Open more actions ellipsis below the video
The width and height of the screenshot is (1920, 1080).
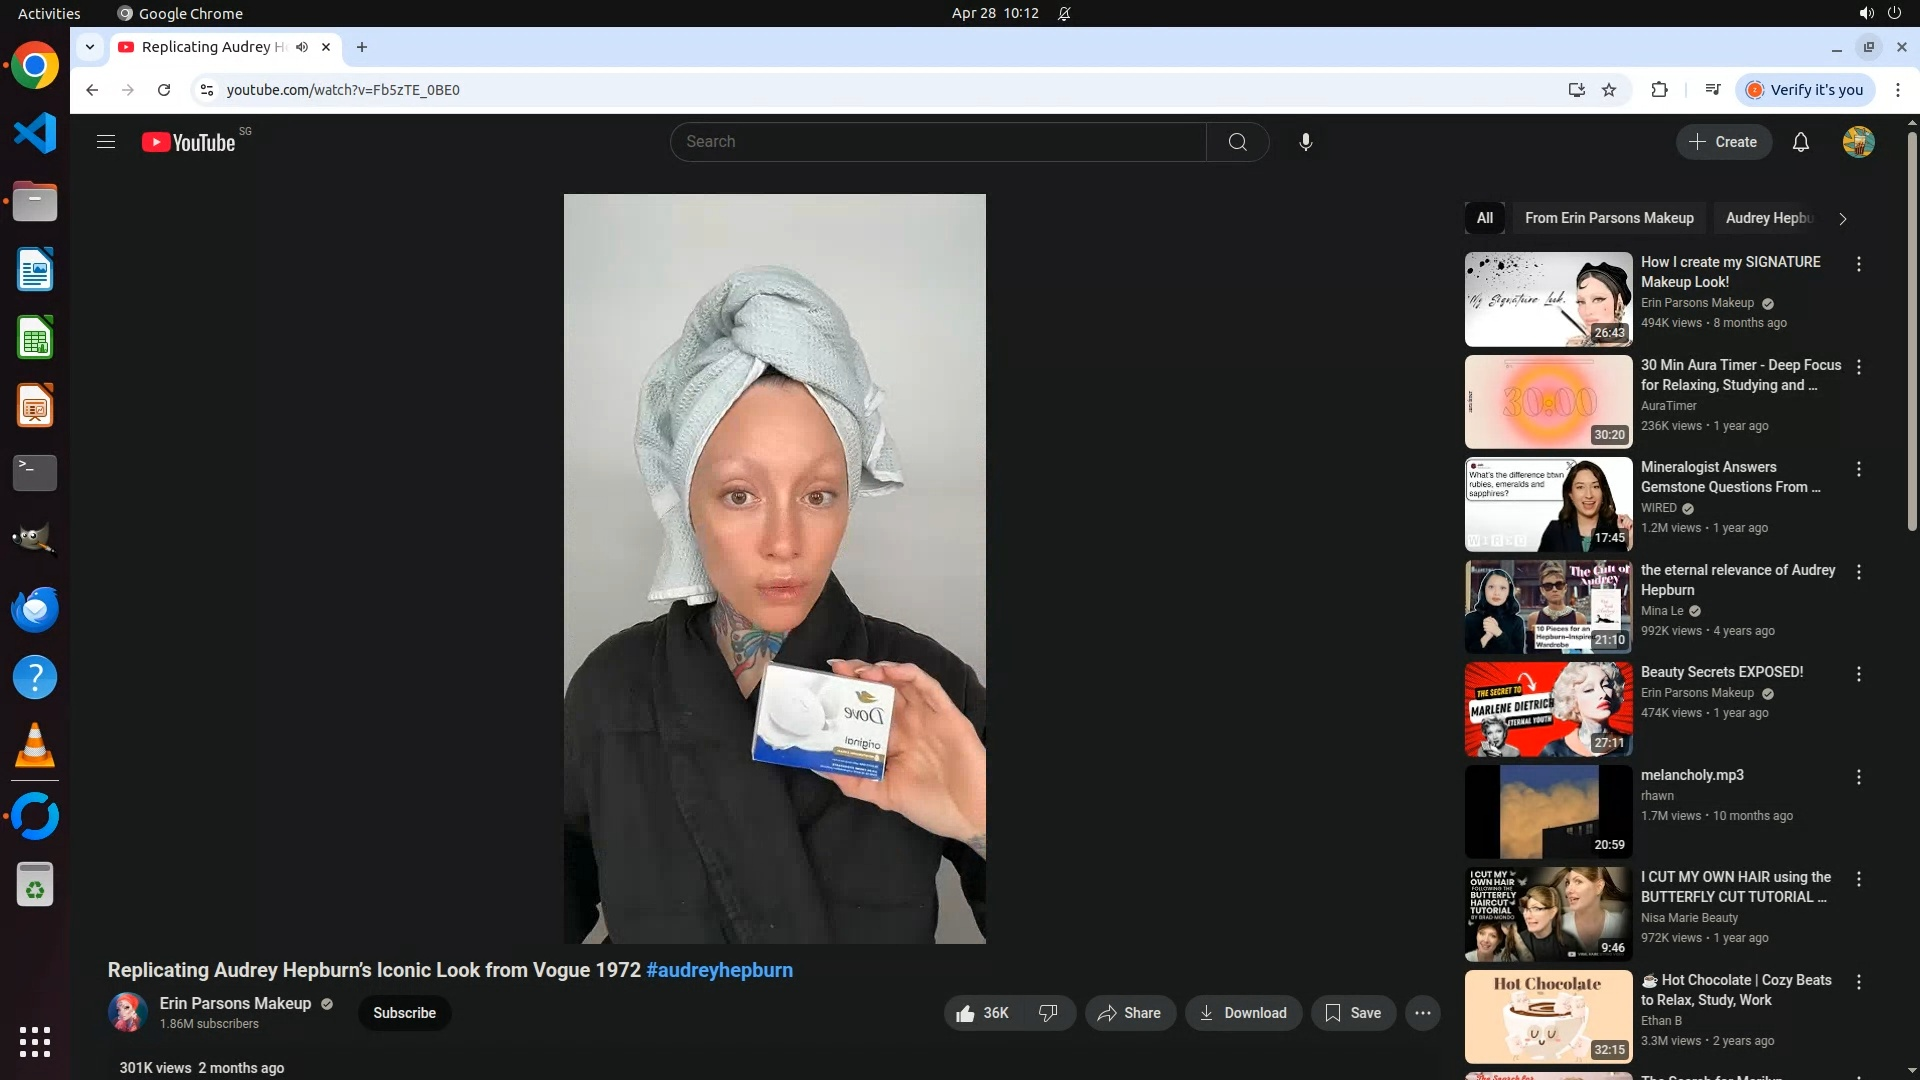1422,1013
